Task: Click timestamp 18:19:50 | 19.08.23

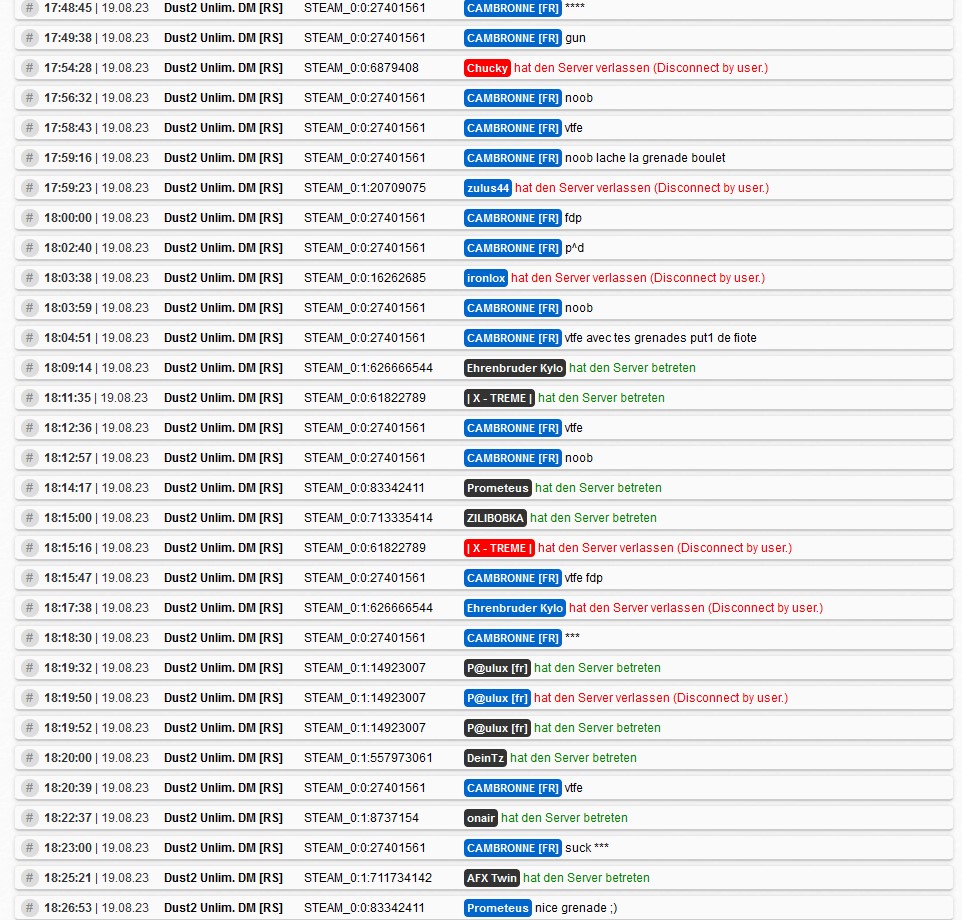Action: click(96, 699)
